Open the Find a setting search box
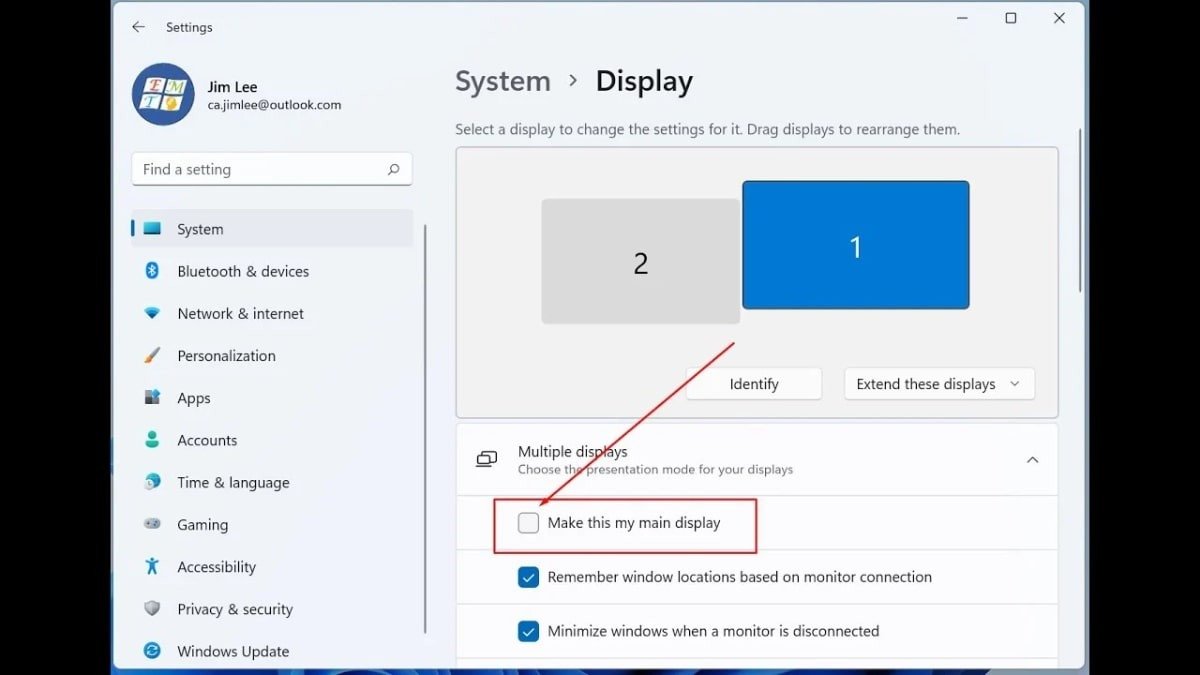The image size is (1200, 675). point(271,168)
